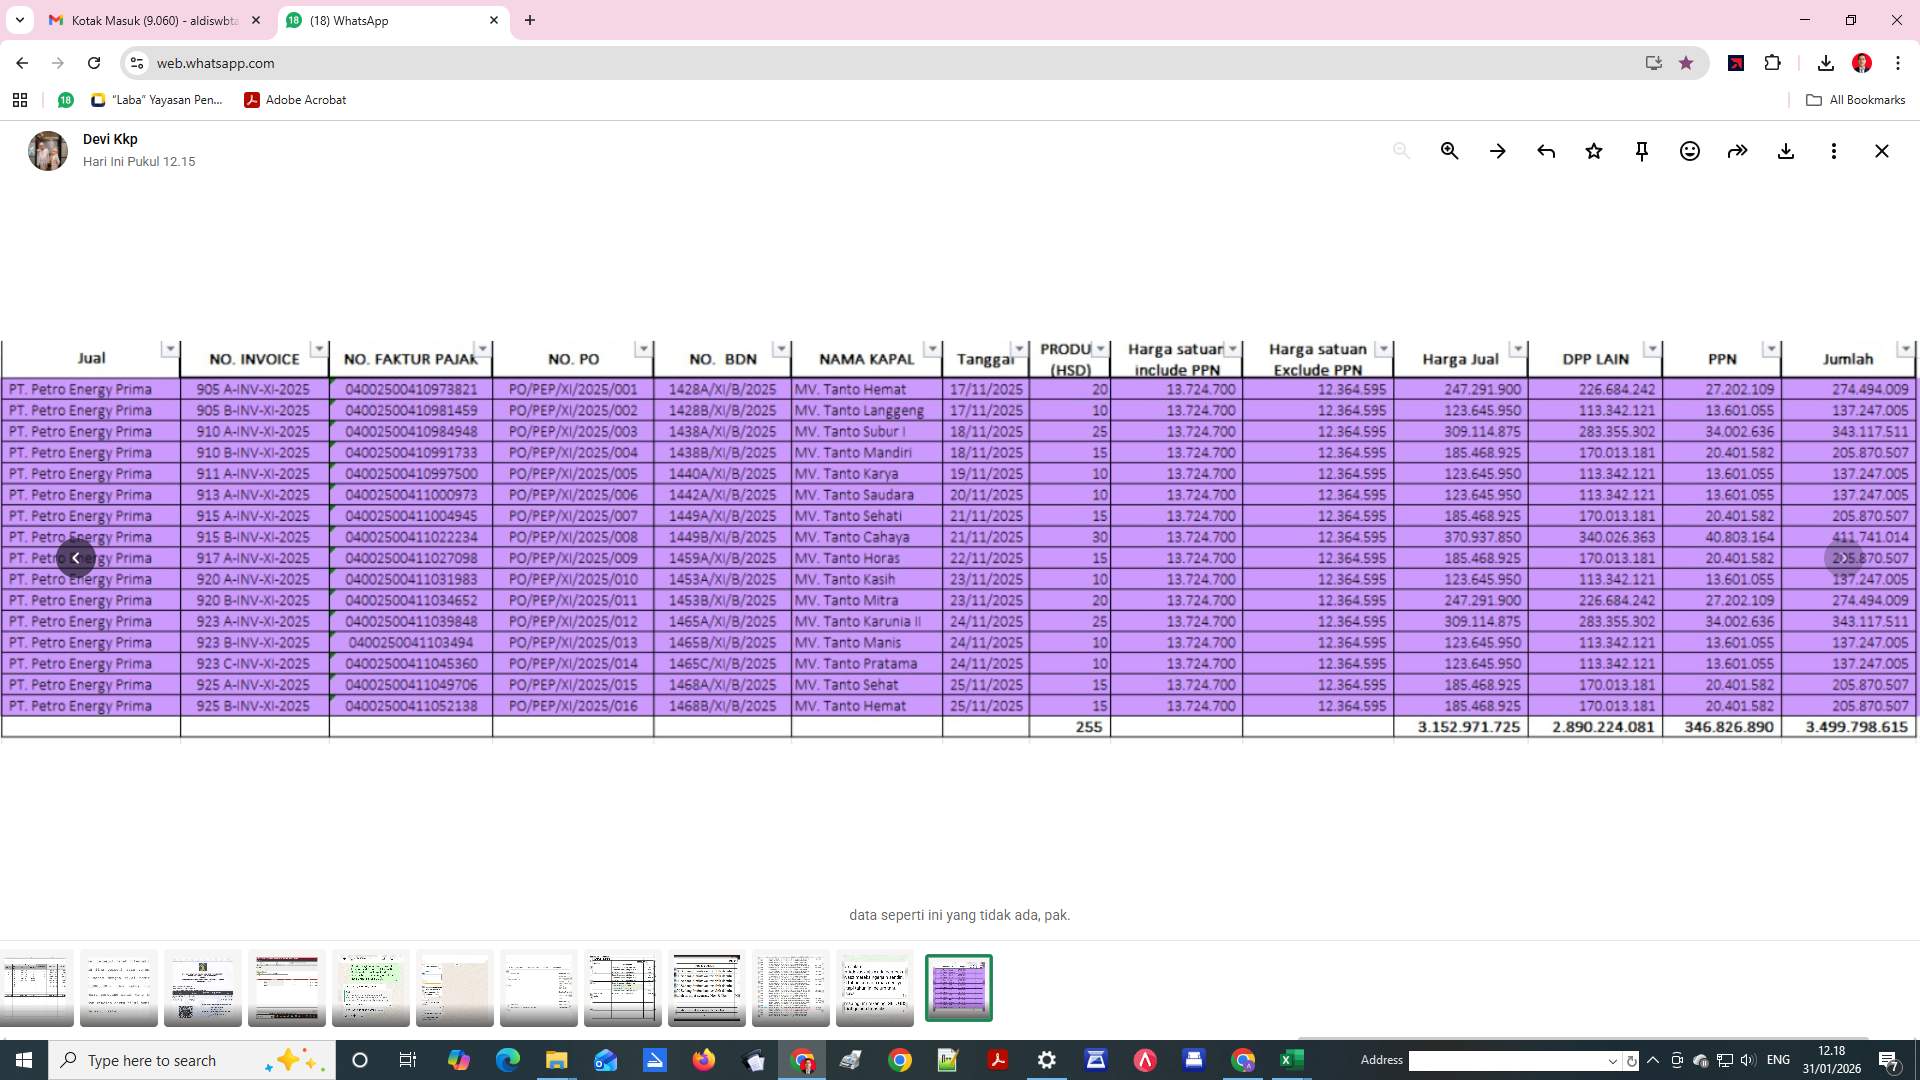Screen dimensions: 1920x1080
Task: Open the Laba Yayasan bookmark
Action: [x=157, y=100]
